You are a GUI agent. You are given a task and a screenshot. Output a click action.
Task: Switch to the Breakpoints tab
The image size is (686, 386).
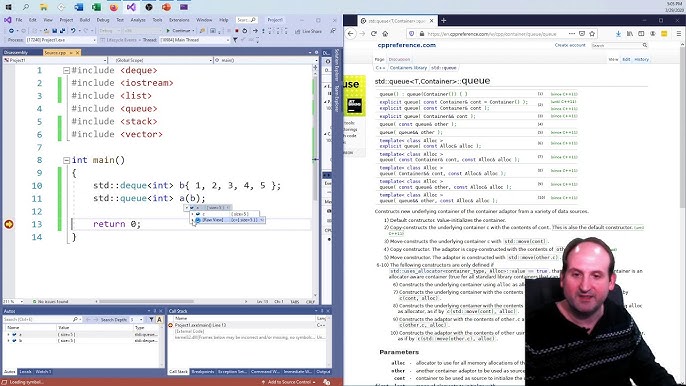(203, 372)
